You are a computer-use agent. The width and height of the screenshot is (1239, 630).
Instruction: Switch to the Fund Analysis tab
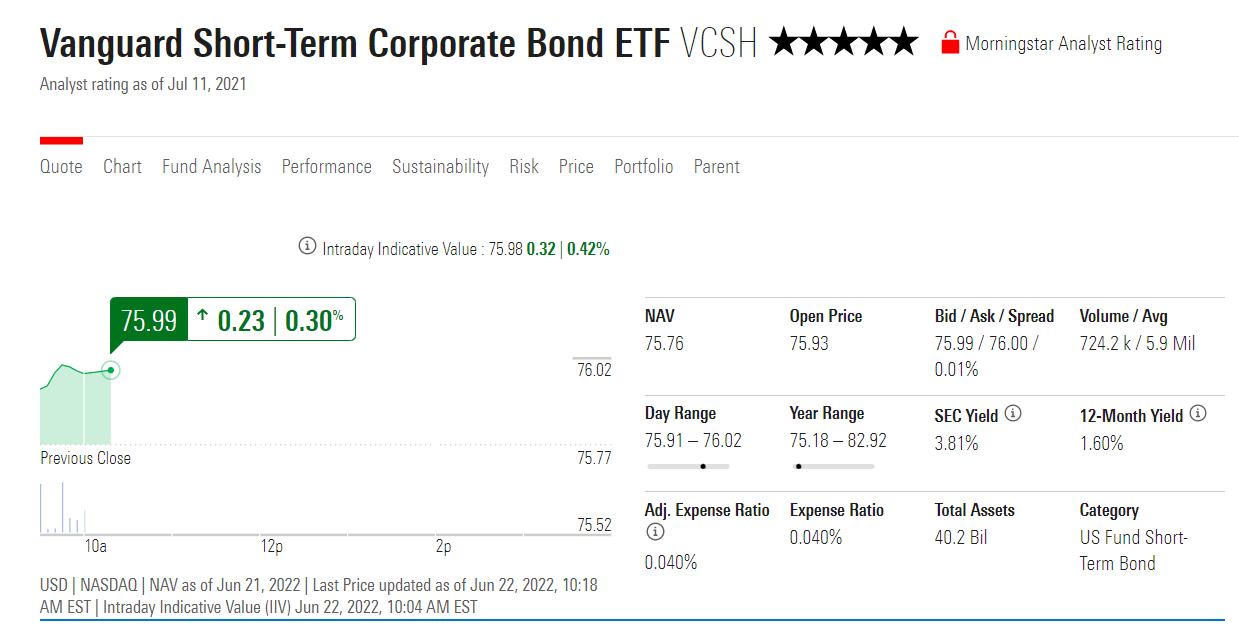click(x=212, y=167)
